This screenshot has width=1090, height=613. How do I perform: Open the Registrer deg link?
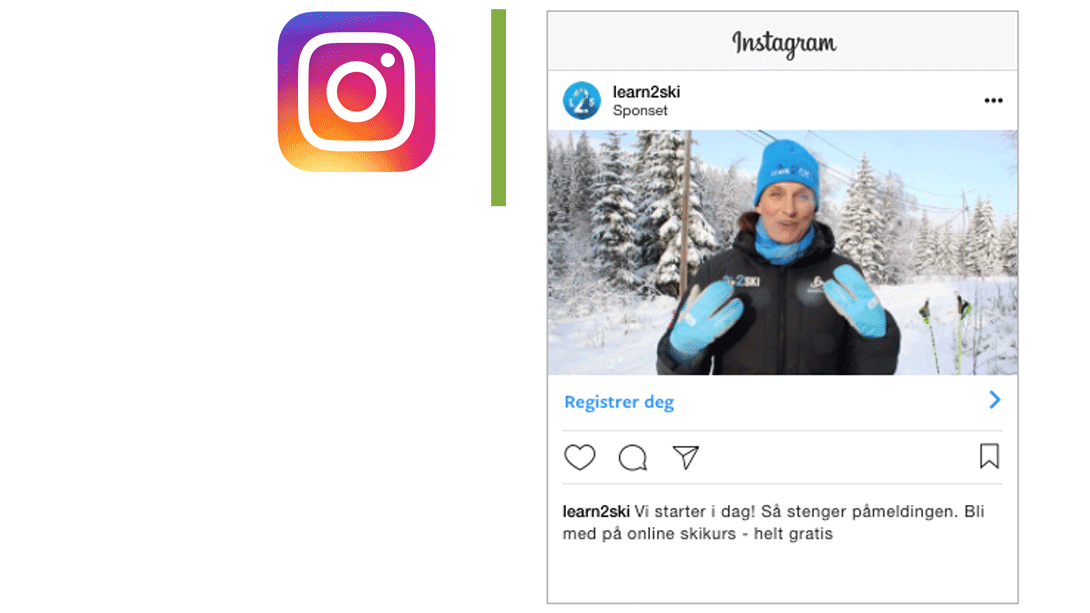619,402
